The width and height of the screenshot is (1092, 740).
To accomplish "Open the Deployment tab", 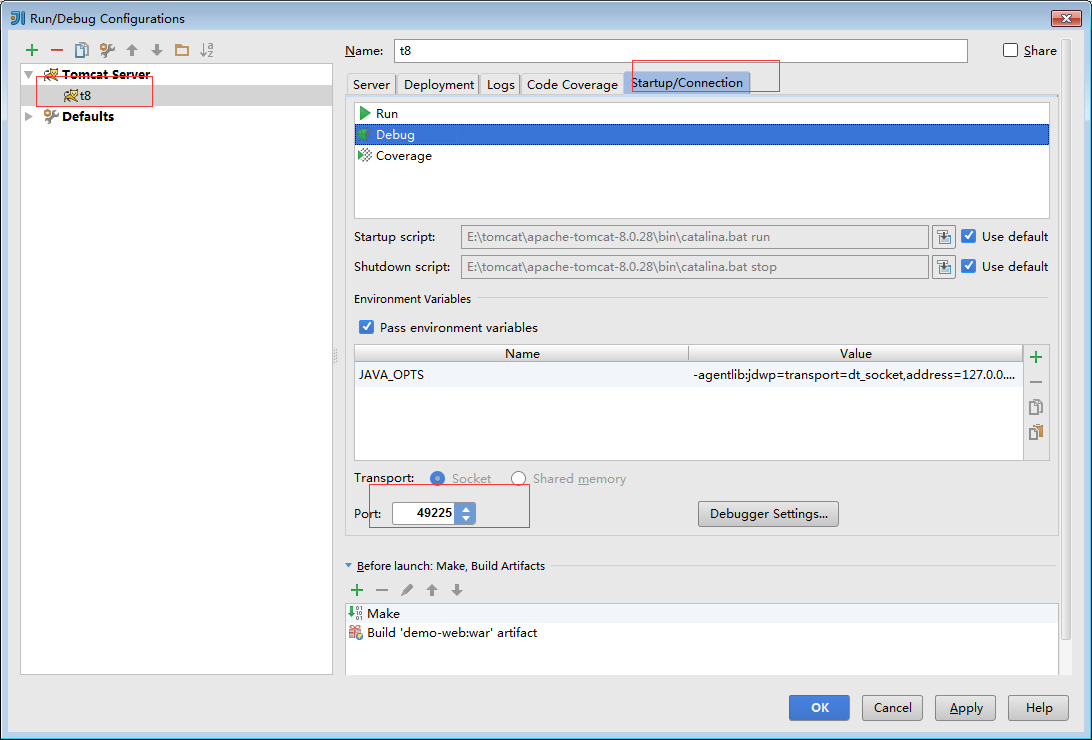I will 439,84.
